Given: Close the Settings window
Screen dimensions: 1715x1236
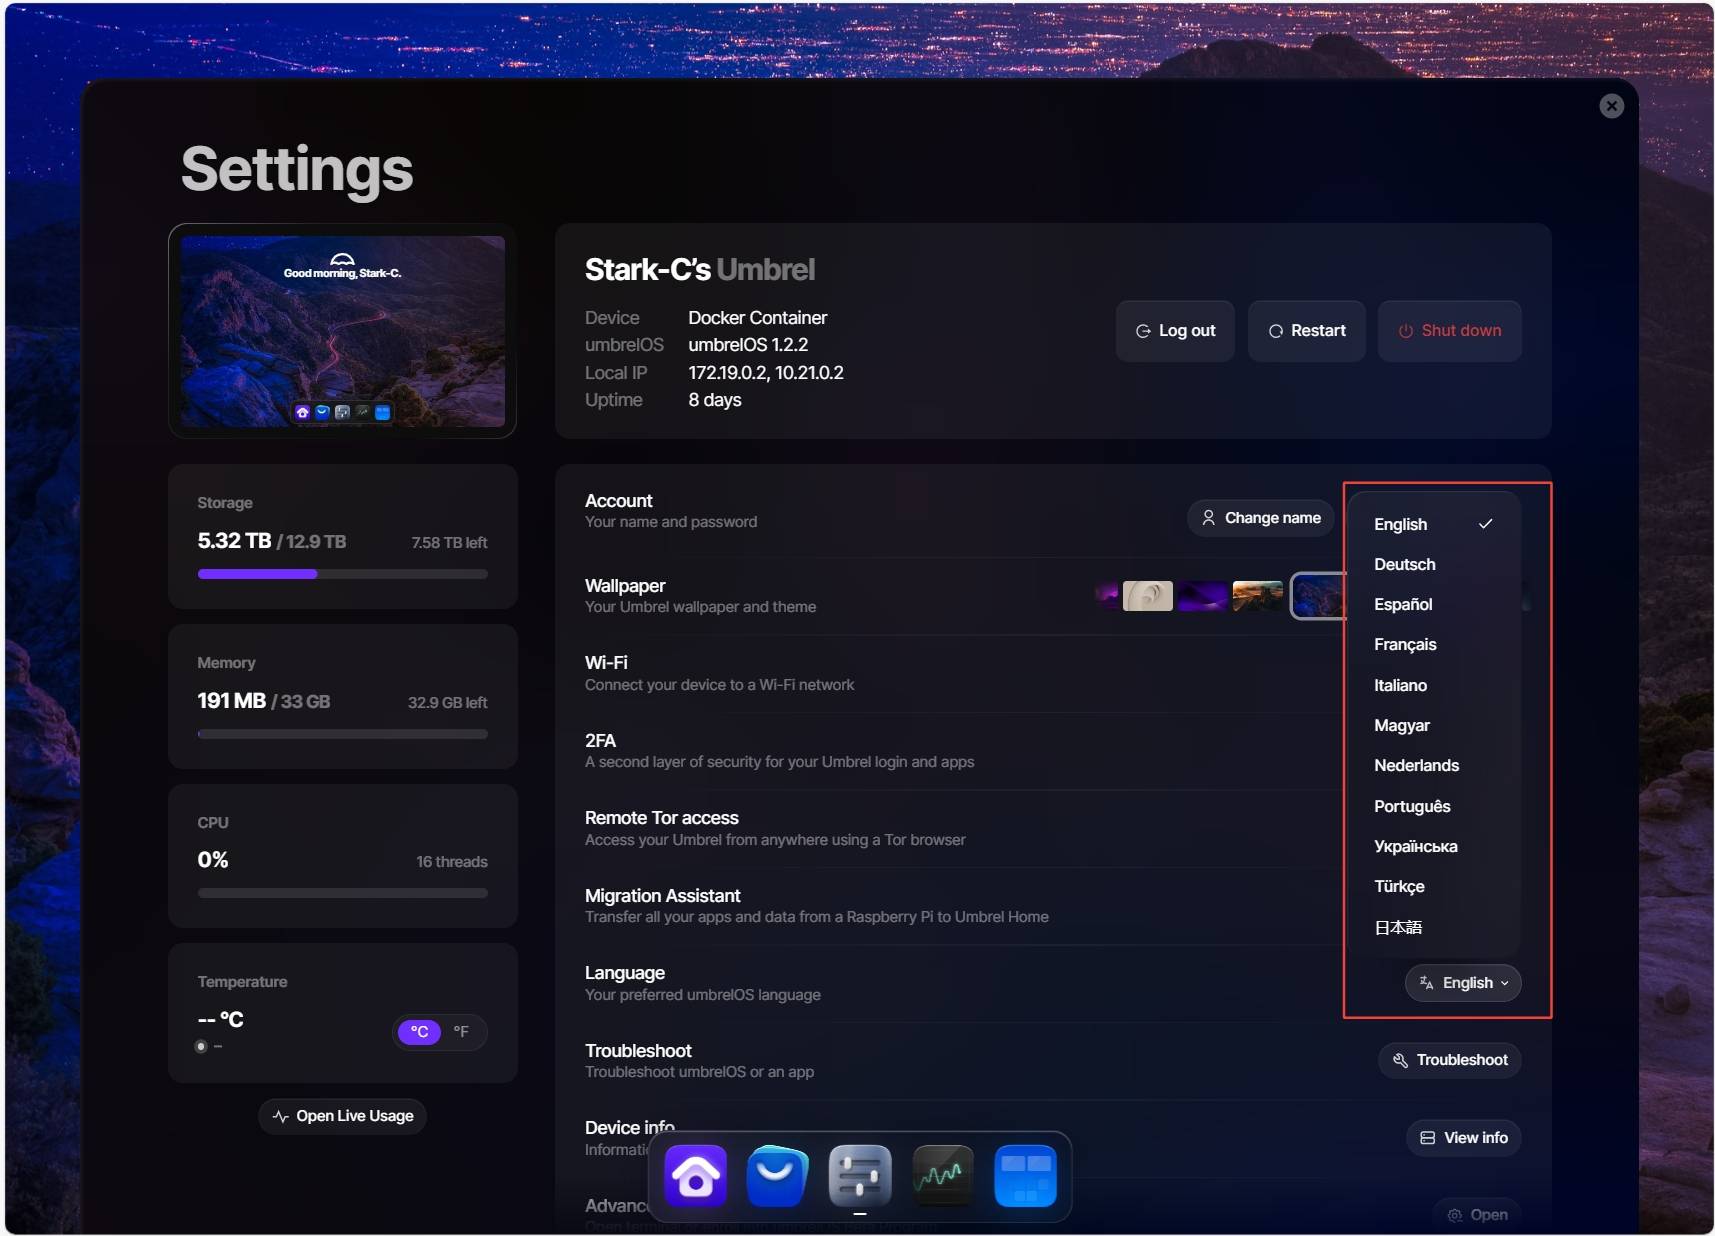Looking at the screenshot, I should (1611, 106).
